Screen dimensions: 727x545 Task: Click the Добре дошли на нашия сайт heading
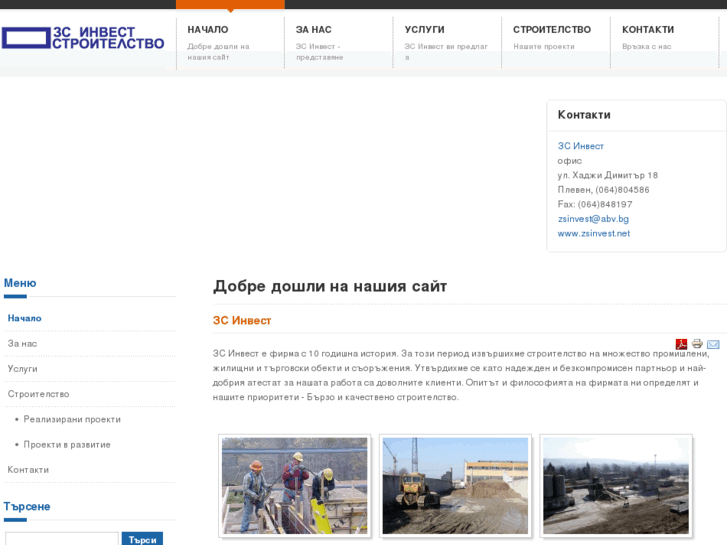330,286
